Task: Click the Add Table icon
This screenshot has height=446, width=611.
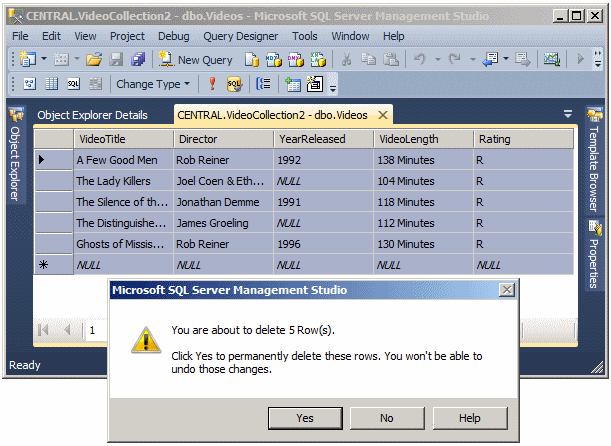Action: point(292,84)
